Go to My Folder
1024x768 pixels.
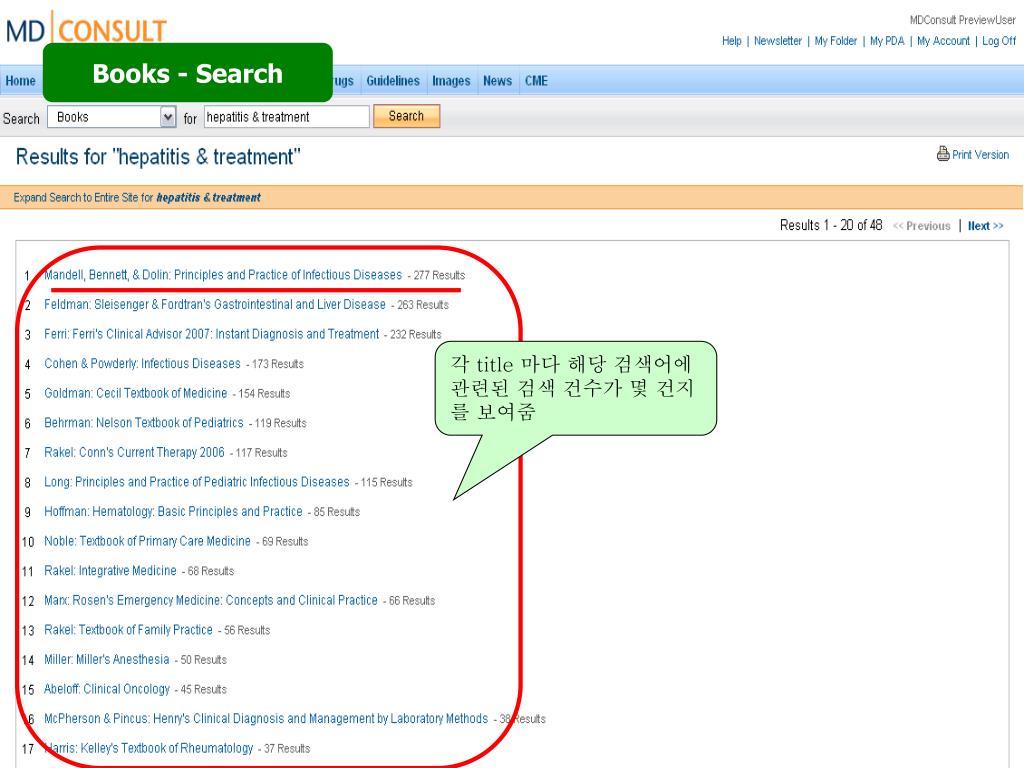pyautogui.click(x=835, y=41)
